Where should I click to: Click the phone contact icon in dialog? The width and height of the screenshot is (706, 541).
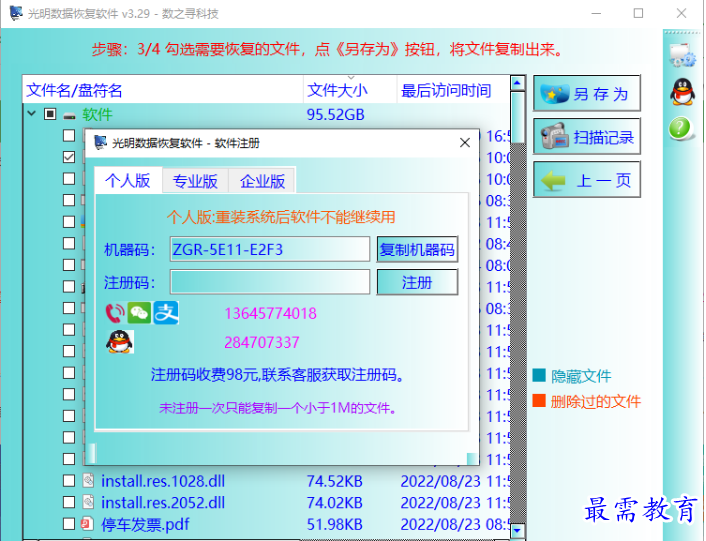115,313
